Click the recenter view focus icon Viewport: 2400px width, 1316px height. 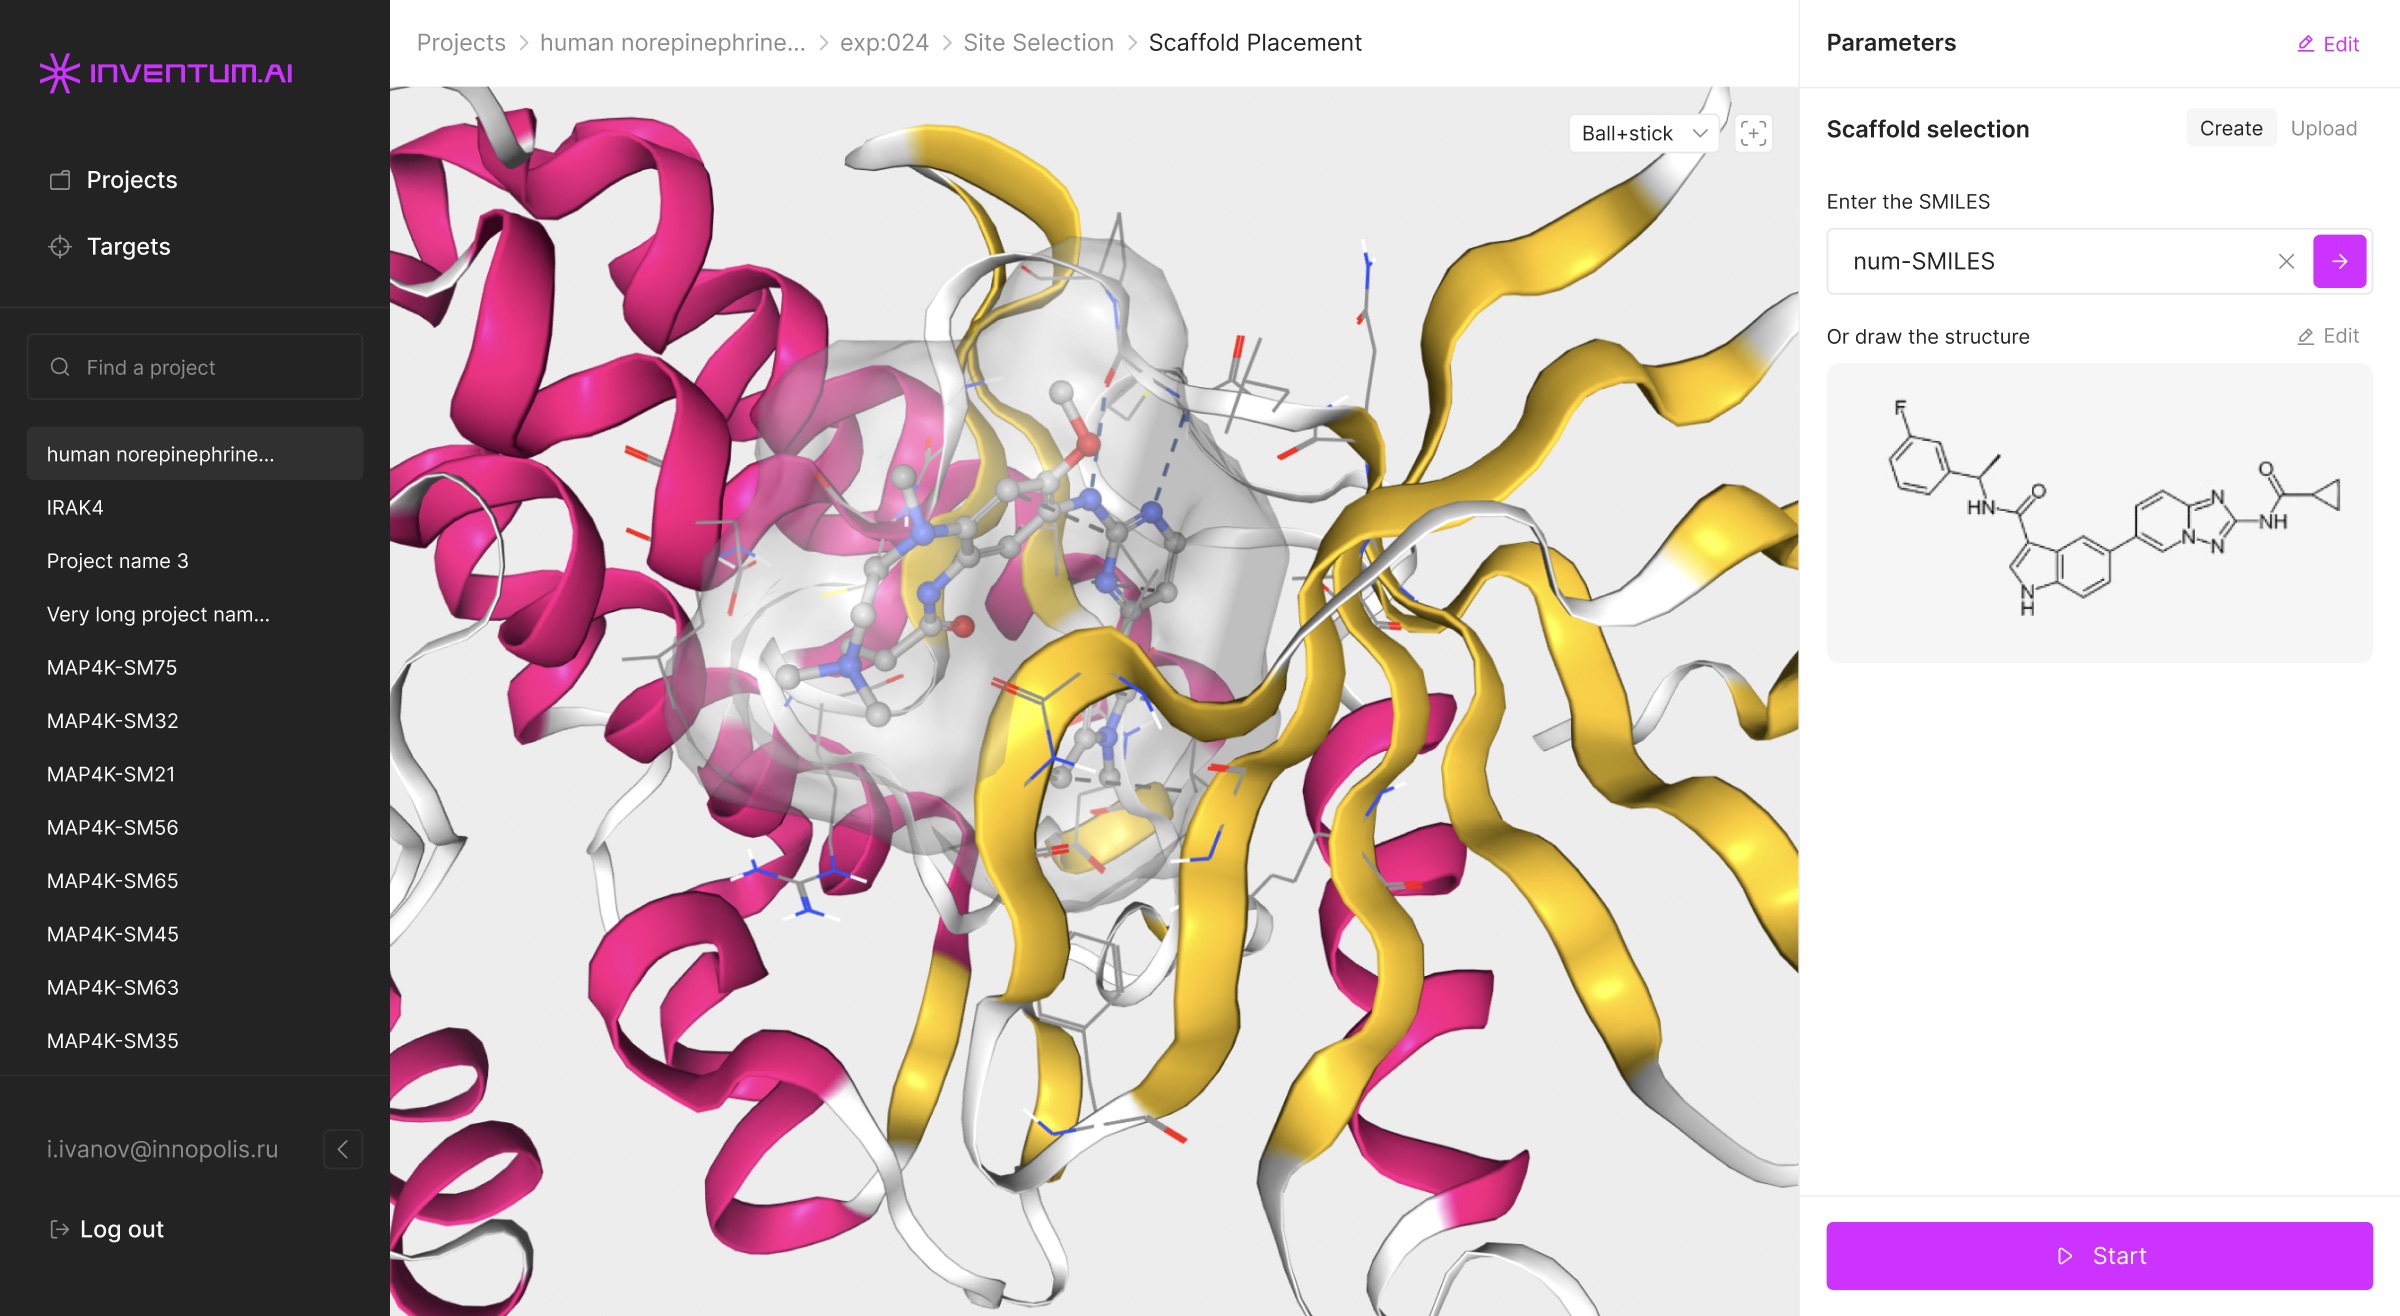pos(1753,133)
